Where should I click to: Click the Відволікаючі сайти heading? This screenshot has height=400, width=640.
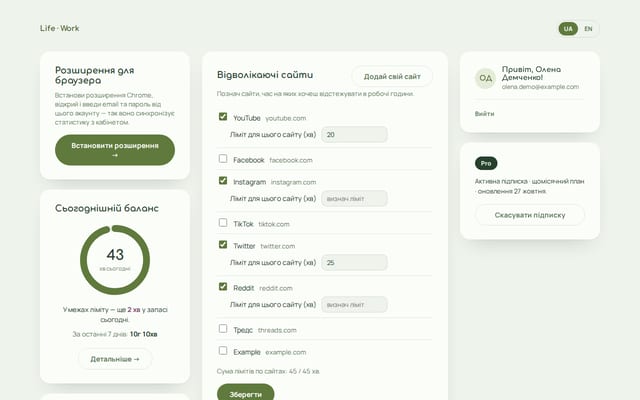click(x=265, y=75)
